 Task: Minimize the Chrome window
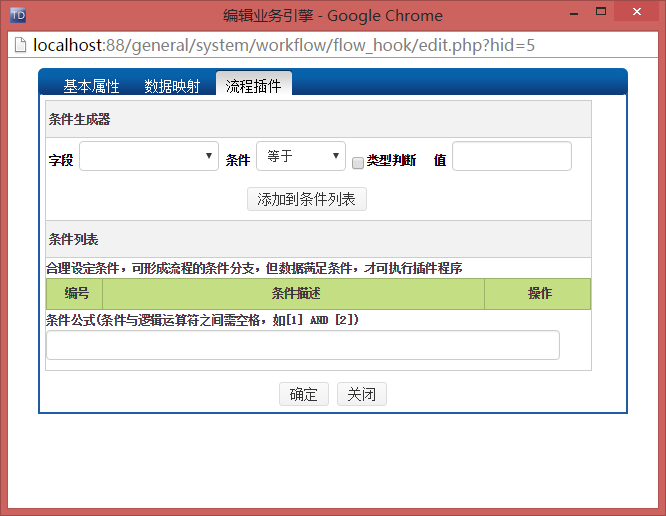click(x=574, y=13)
